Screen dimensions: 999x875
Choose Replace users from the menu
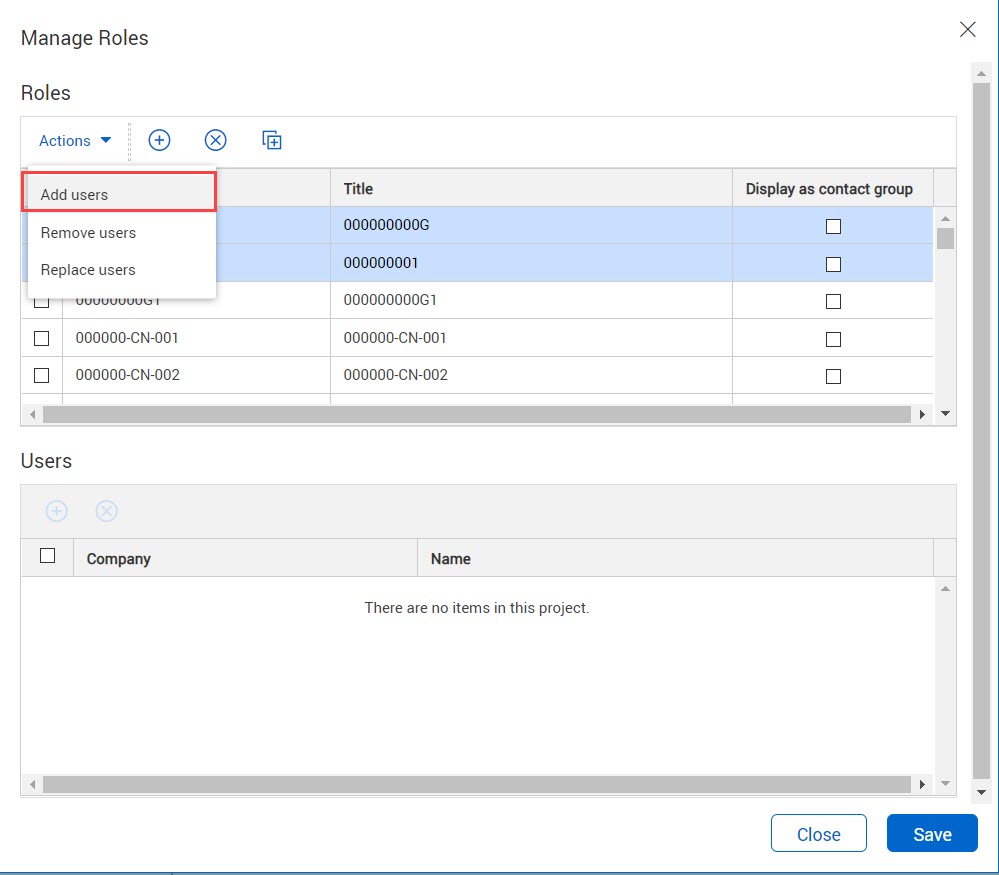(x=88, y=270)
